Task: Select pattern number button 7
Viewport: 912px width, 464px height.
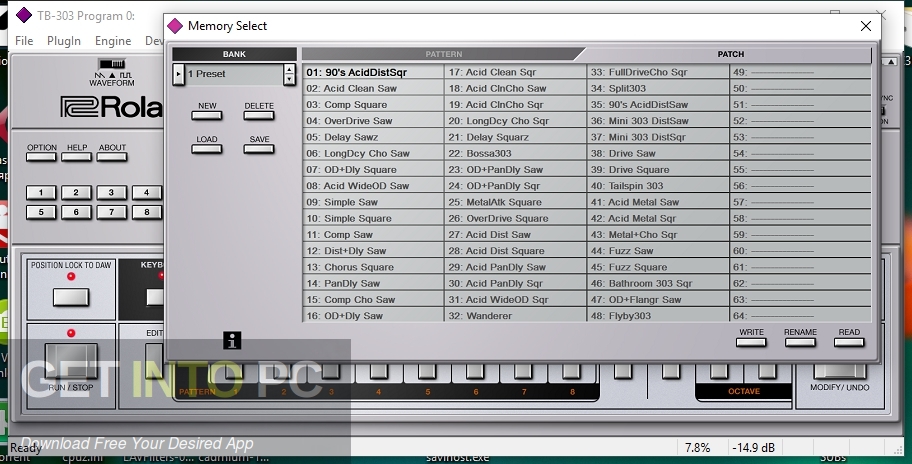Action: click(x=112, y=212)
